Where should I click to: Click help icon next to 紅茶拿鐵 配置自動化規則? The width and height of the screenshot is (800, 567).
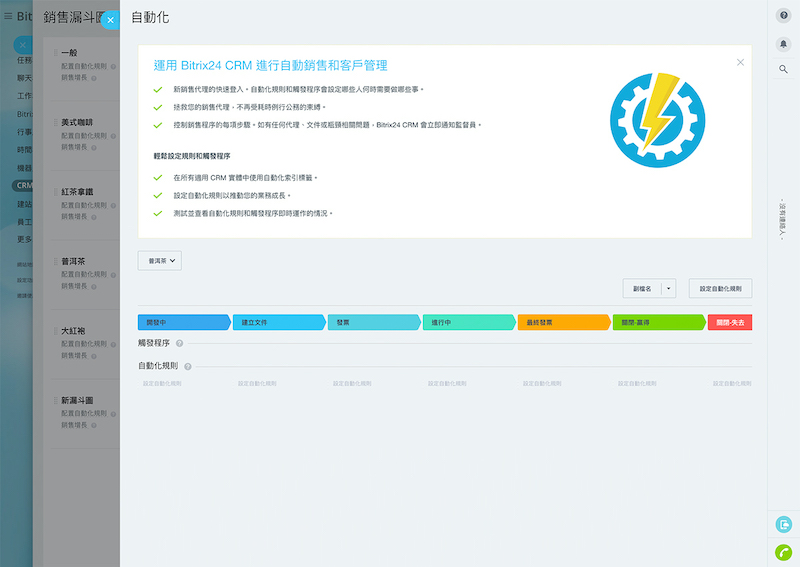pyautogui.click(x=113, y=206)
